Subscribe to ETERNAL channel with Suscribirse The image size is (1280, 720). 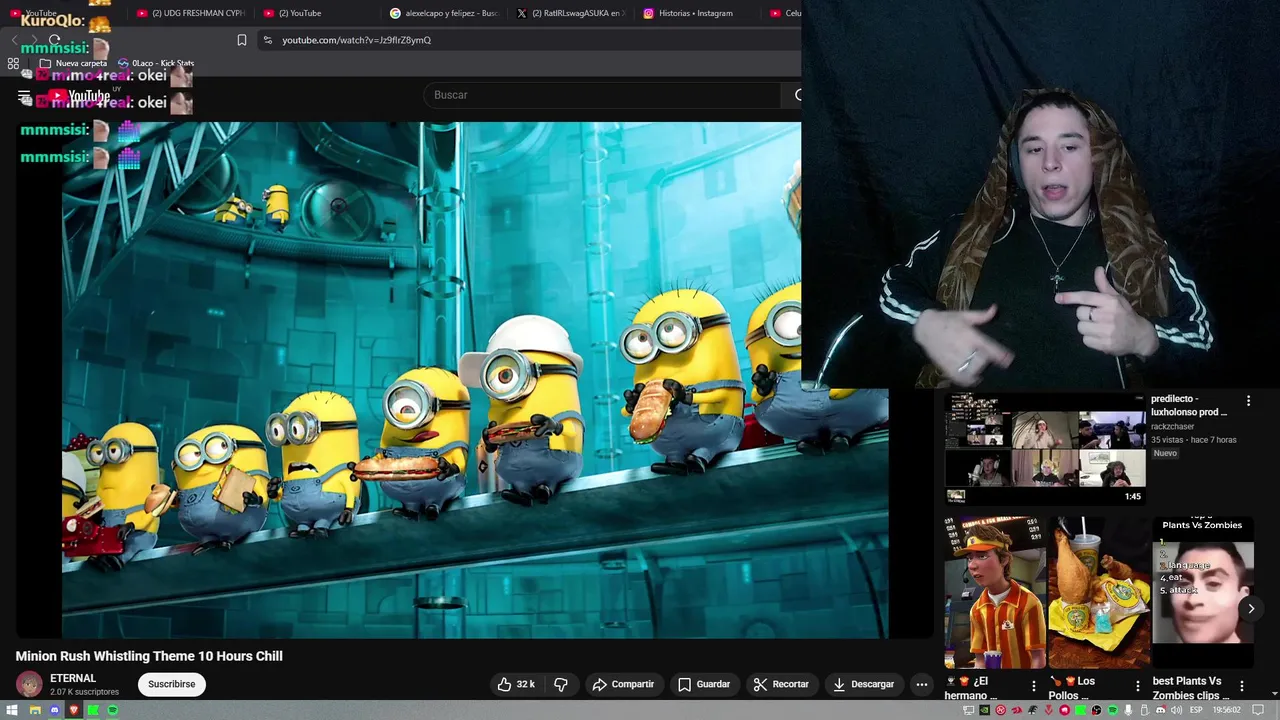pos(172,684)
